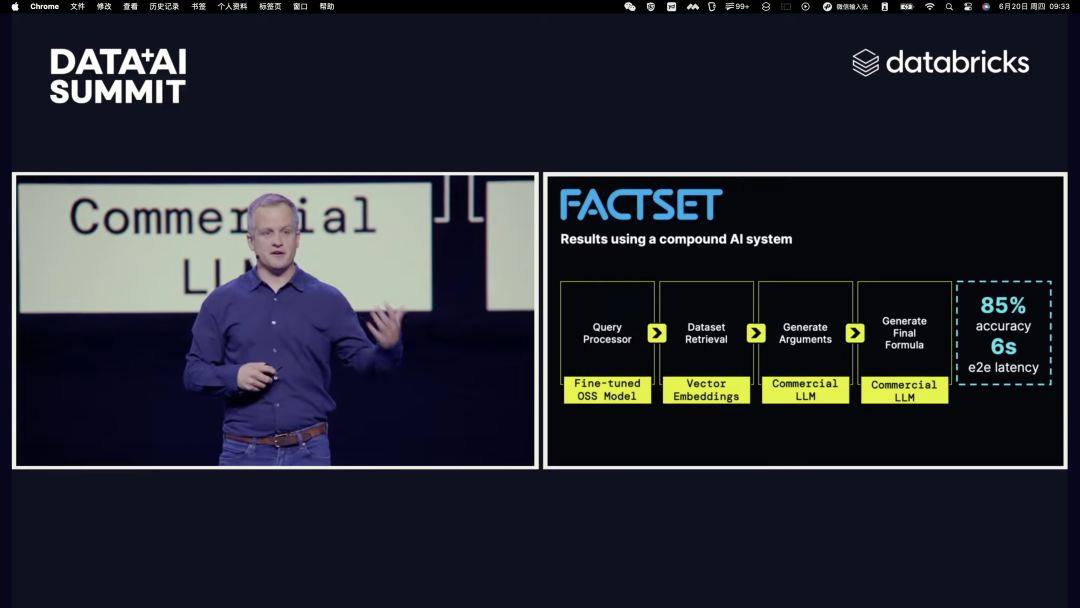1080x608 pixels.
Task: Click the WeChat icon in menu bar
Action: point(630,6)
